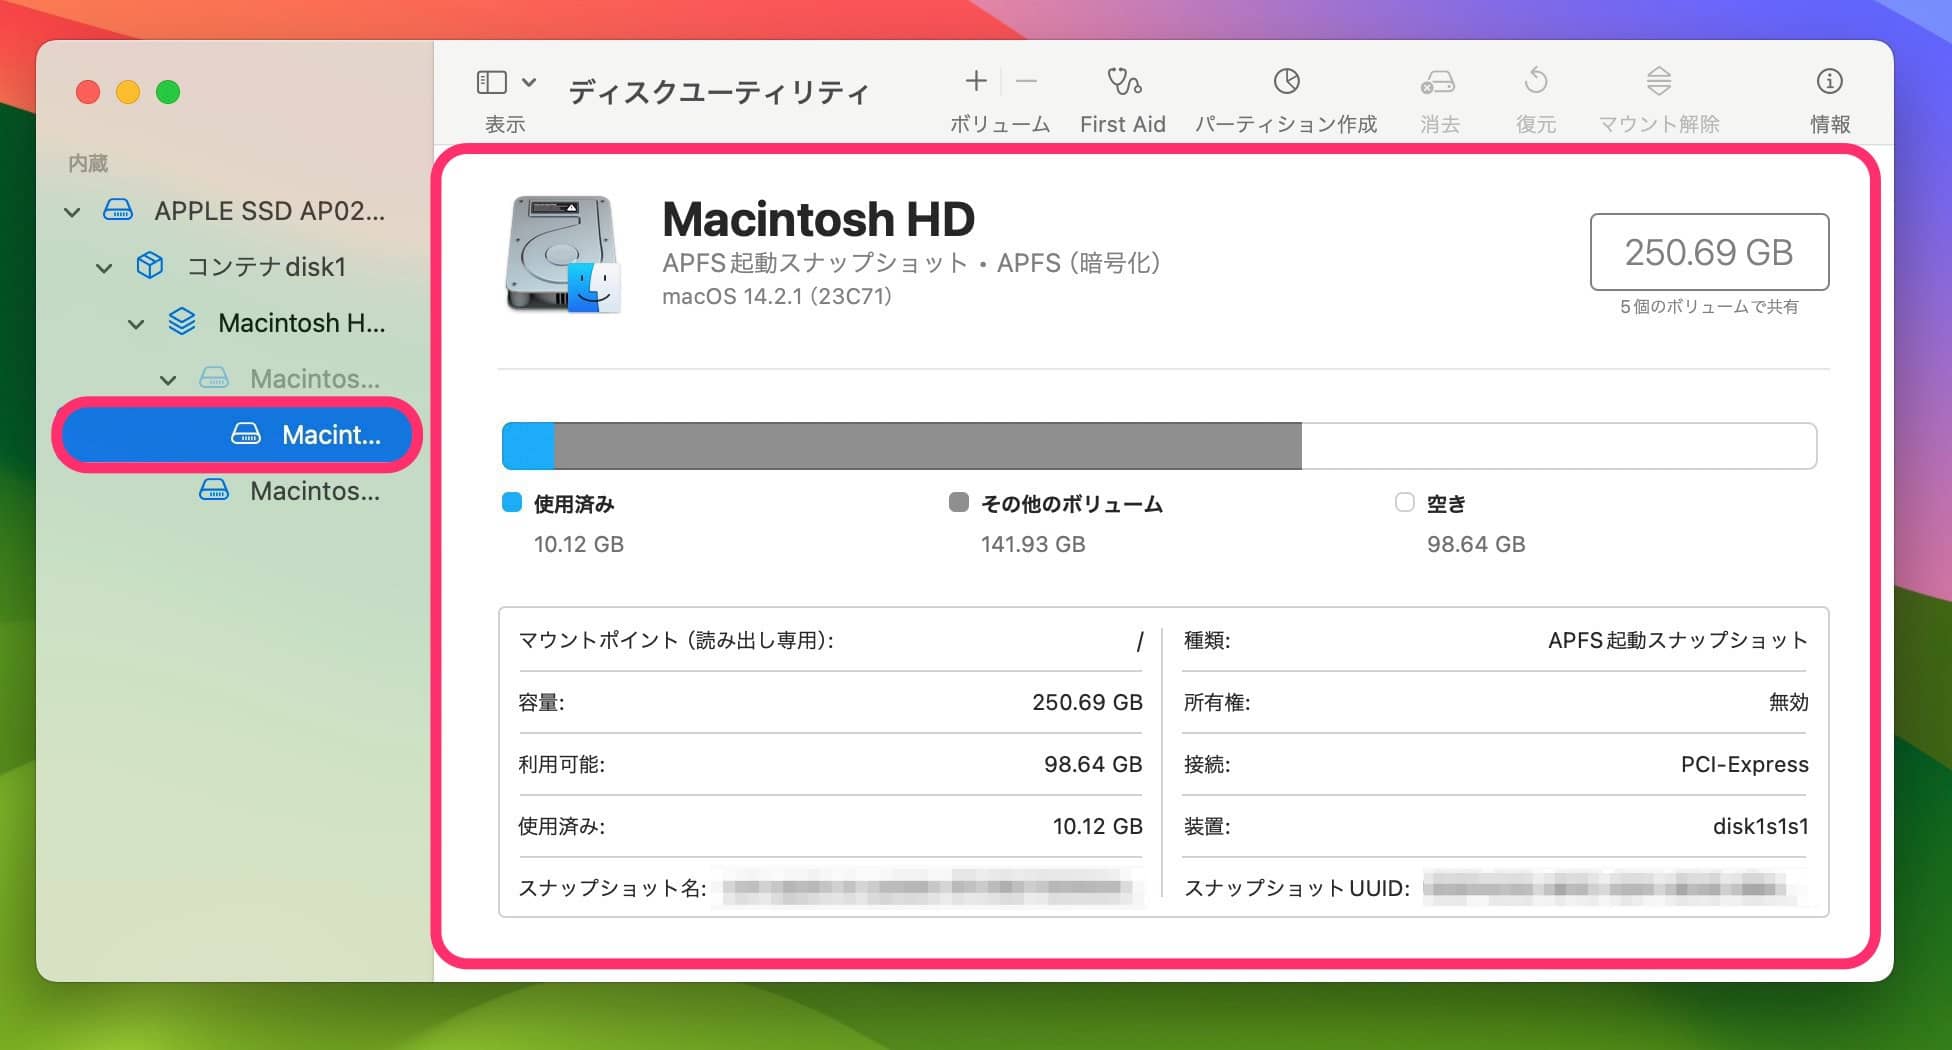1952x1050 pixels.
Task: Run First Aid stethoscope icon
Action: coord(1123,81)
